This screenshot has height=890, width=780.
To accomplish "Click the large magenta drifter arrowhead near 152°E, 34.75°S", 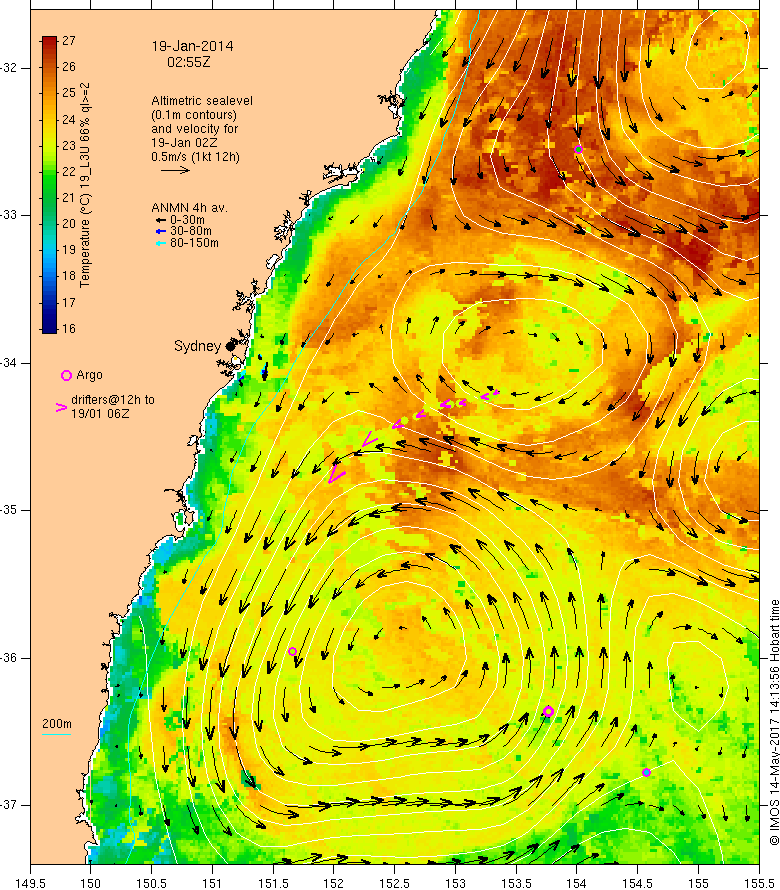I will [336, 474].
